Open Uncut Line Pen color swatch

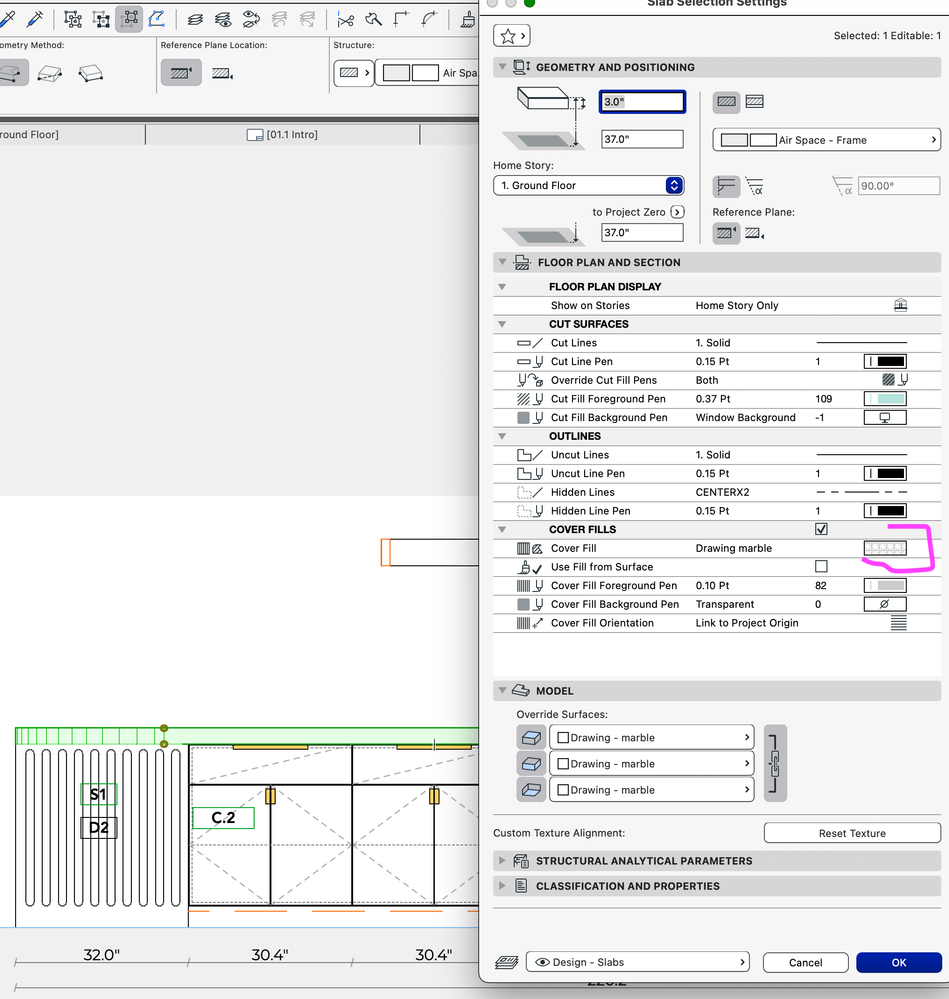click(x=885, y=473)
